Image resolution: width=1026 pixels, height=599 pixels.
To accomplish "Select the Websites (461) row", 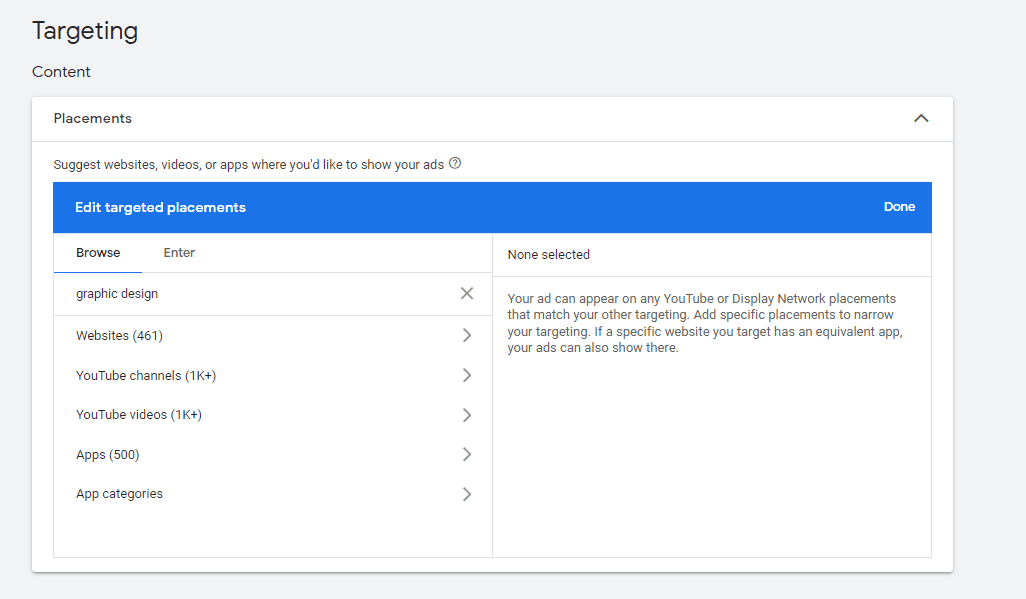I will click(x=250, y=334).
